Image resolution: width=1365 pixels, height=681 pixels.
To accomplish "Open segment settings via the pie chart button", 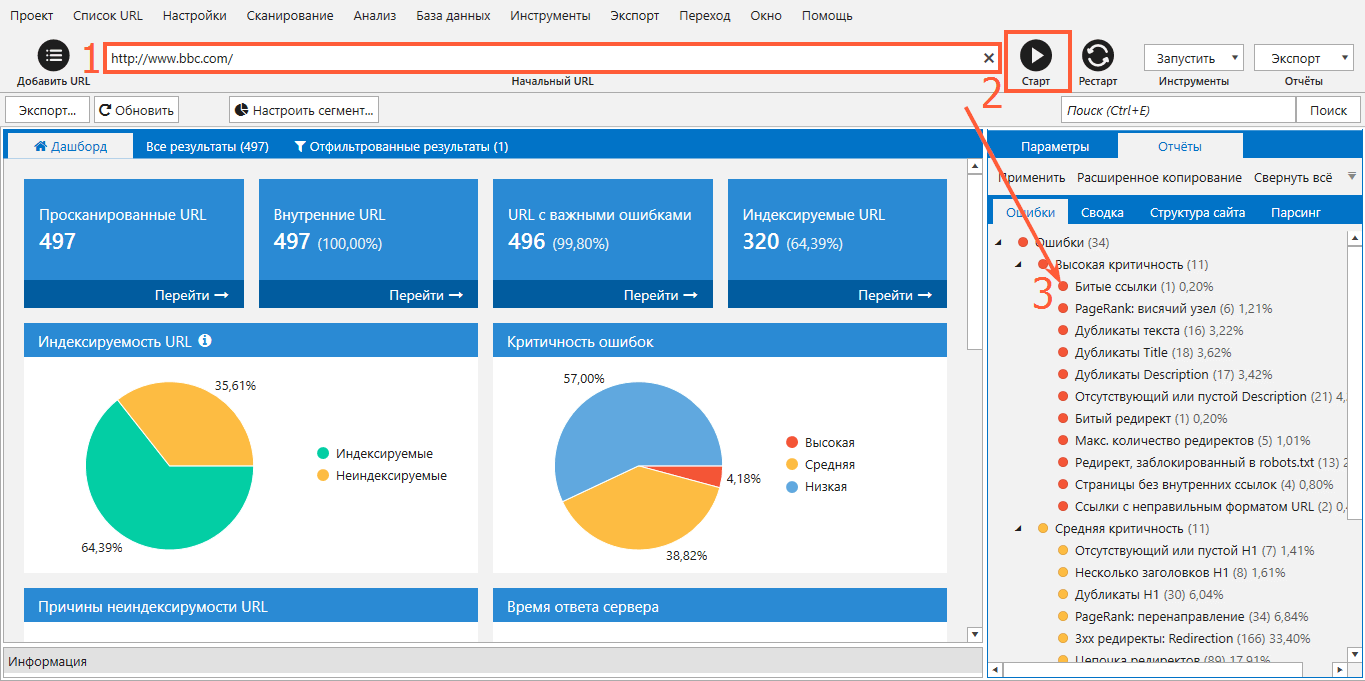I will [304, 110].
